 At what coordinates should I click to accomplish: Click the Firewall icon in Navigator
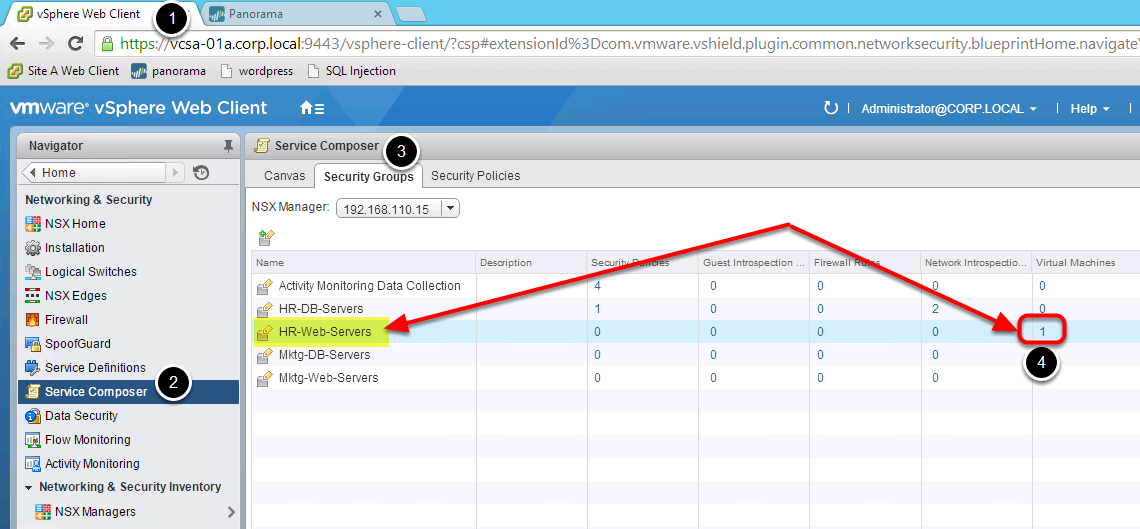[x=33, y=320]
